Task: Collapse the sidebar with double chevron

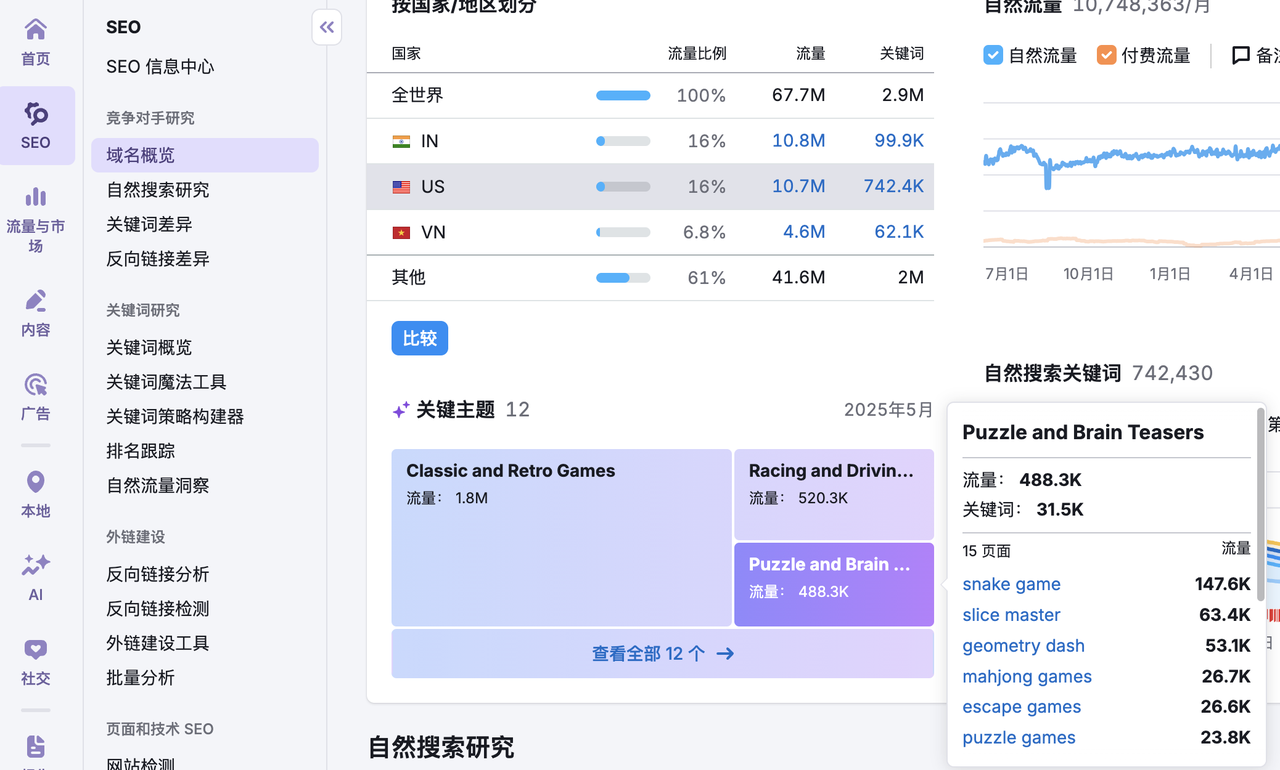Action: (327, 28)
